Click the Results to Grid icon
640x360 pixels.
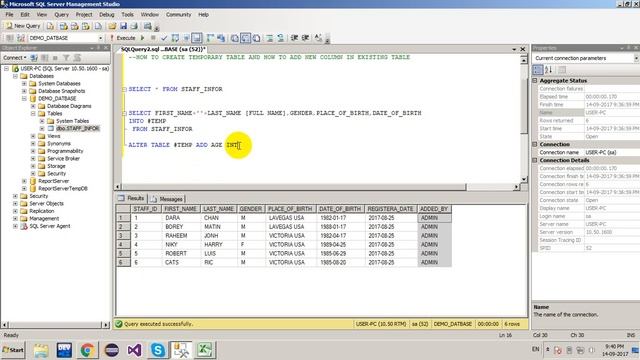(x=245, y=38)
